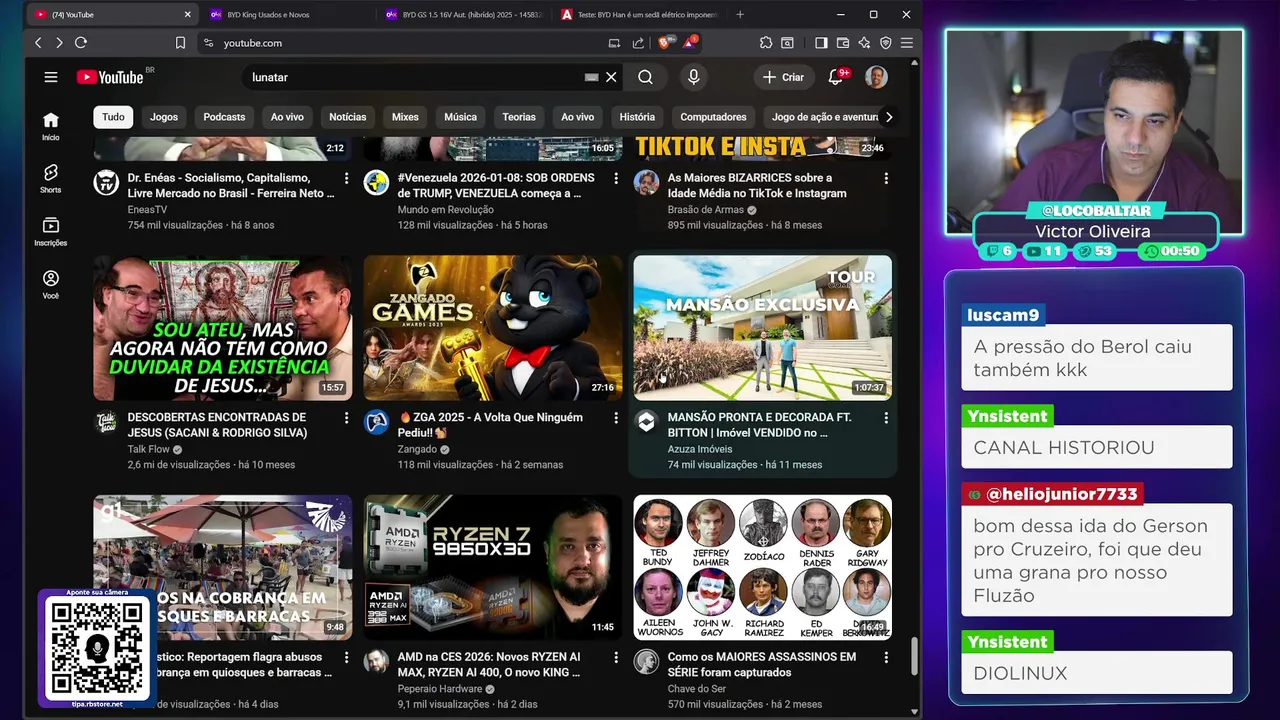Click the youtube.com address bar

[x=400, y=43]
